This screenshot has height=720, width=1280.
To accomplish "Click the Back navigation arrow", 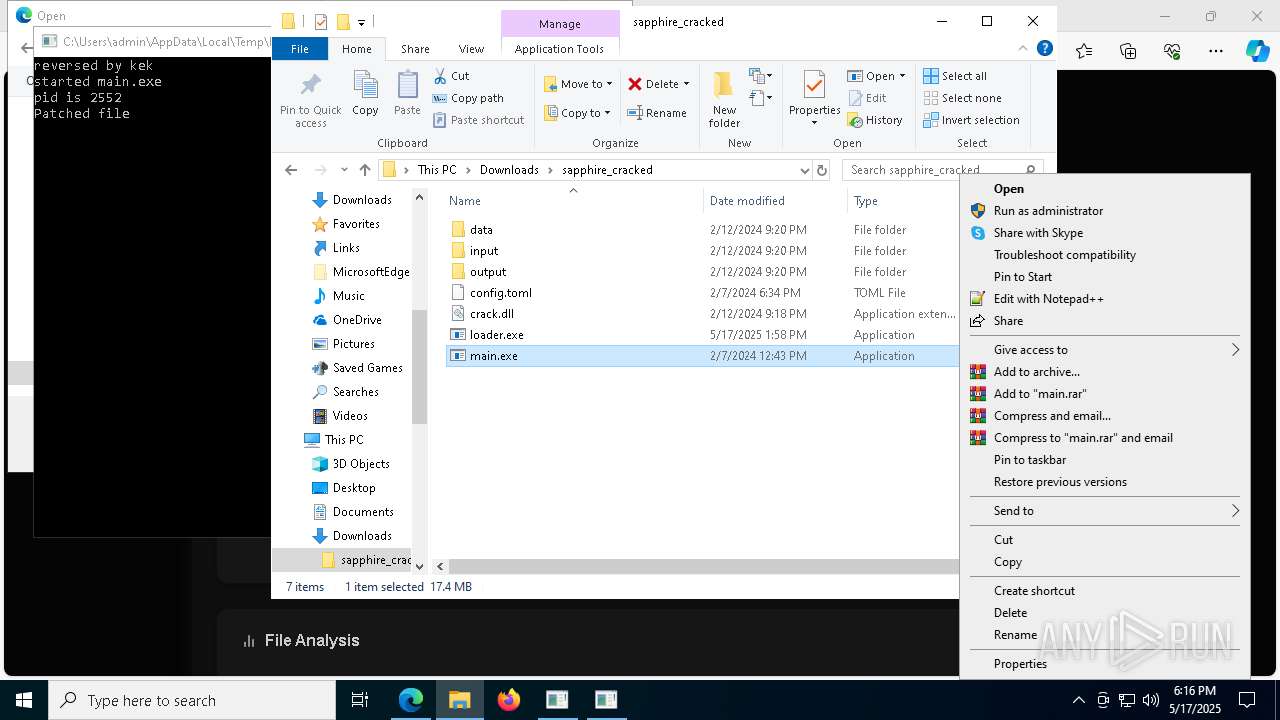I will point(291,170).
